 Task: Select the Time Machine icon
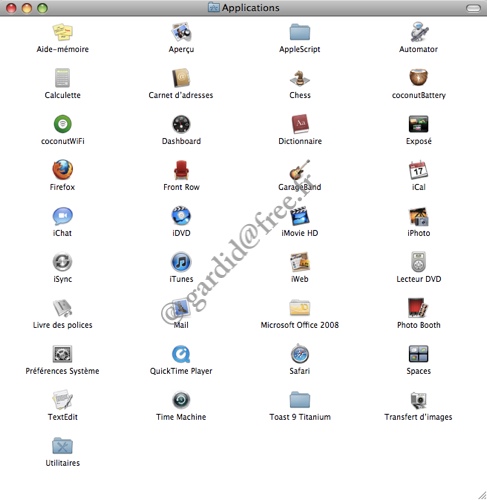(181, 400)
